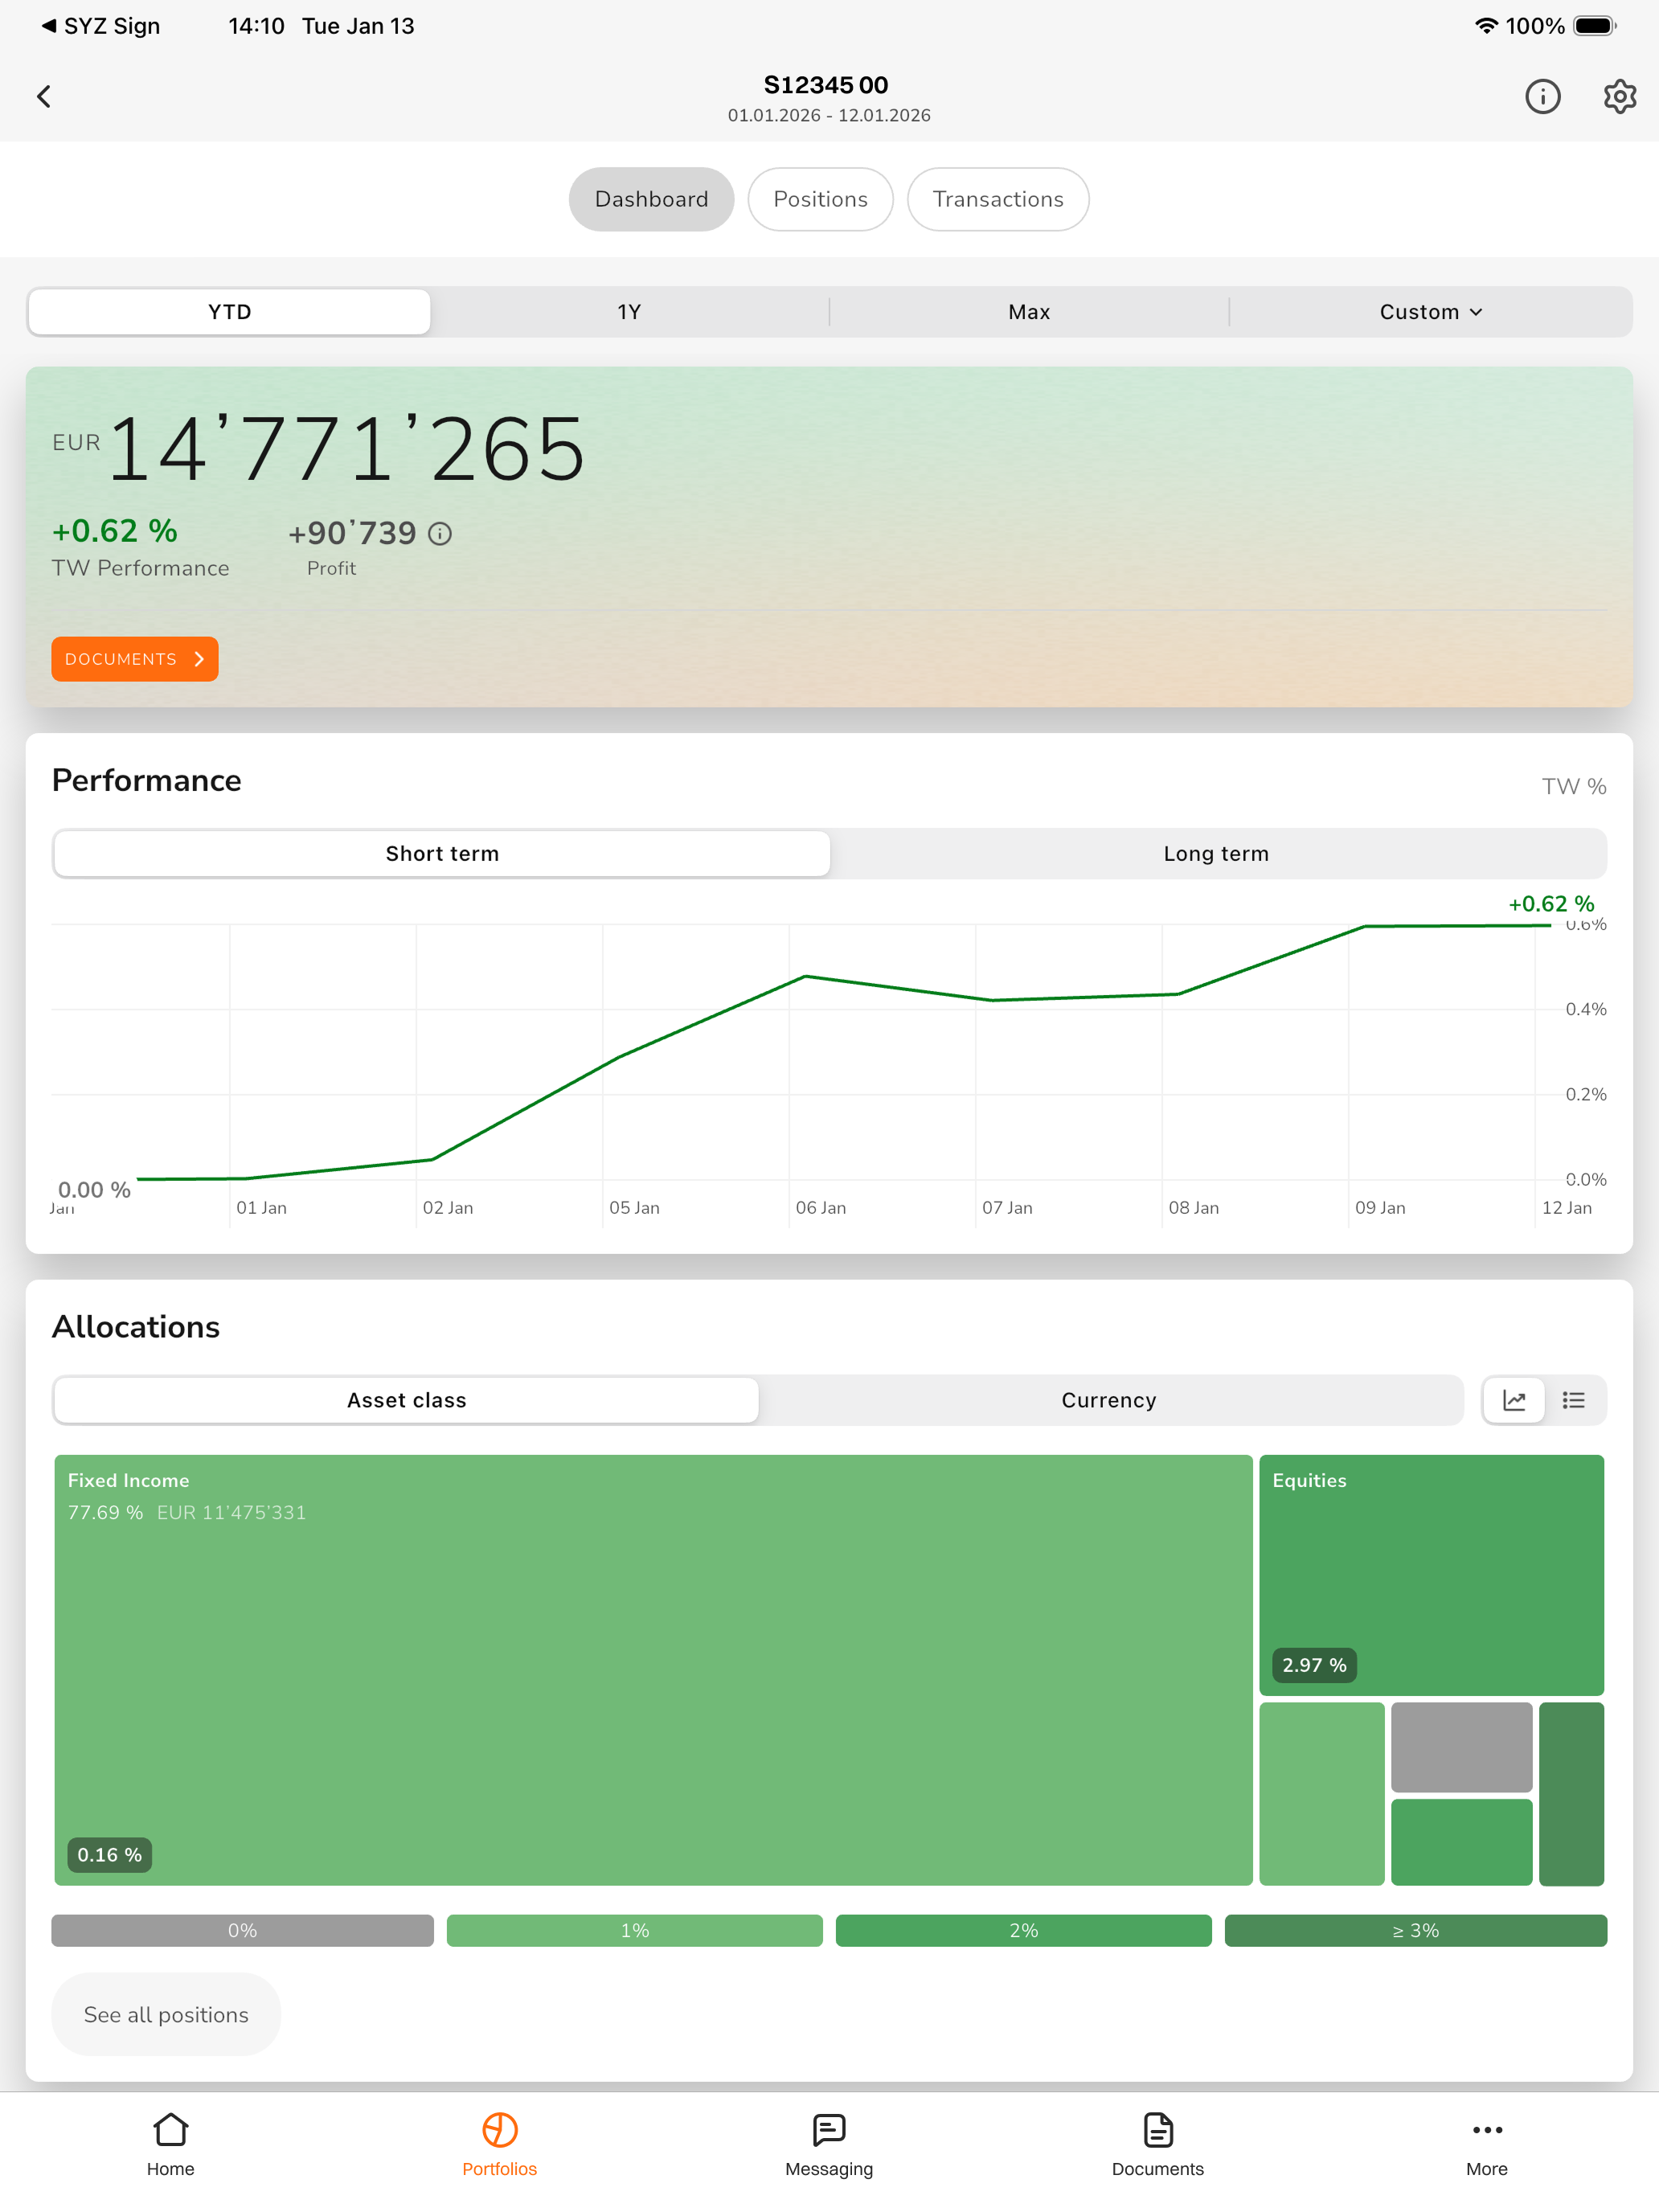Switch allocation view to Currency
Viewport: 1659px width, 2212px height.
[x=1109, y=1400]
